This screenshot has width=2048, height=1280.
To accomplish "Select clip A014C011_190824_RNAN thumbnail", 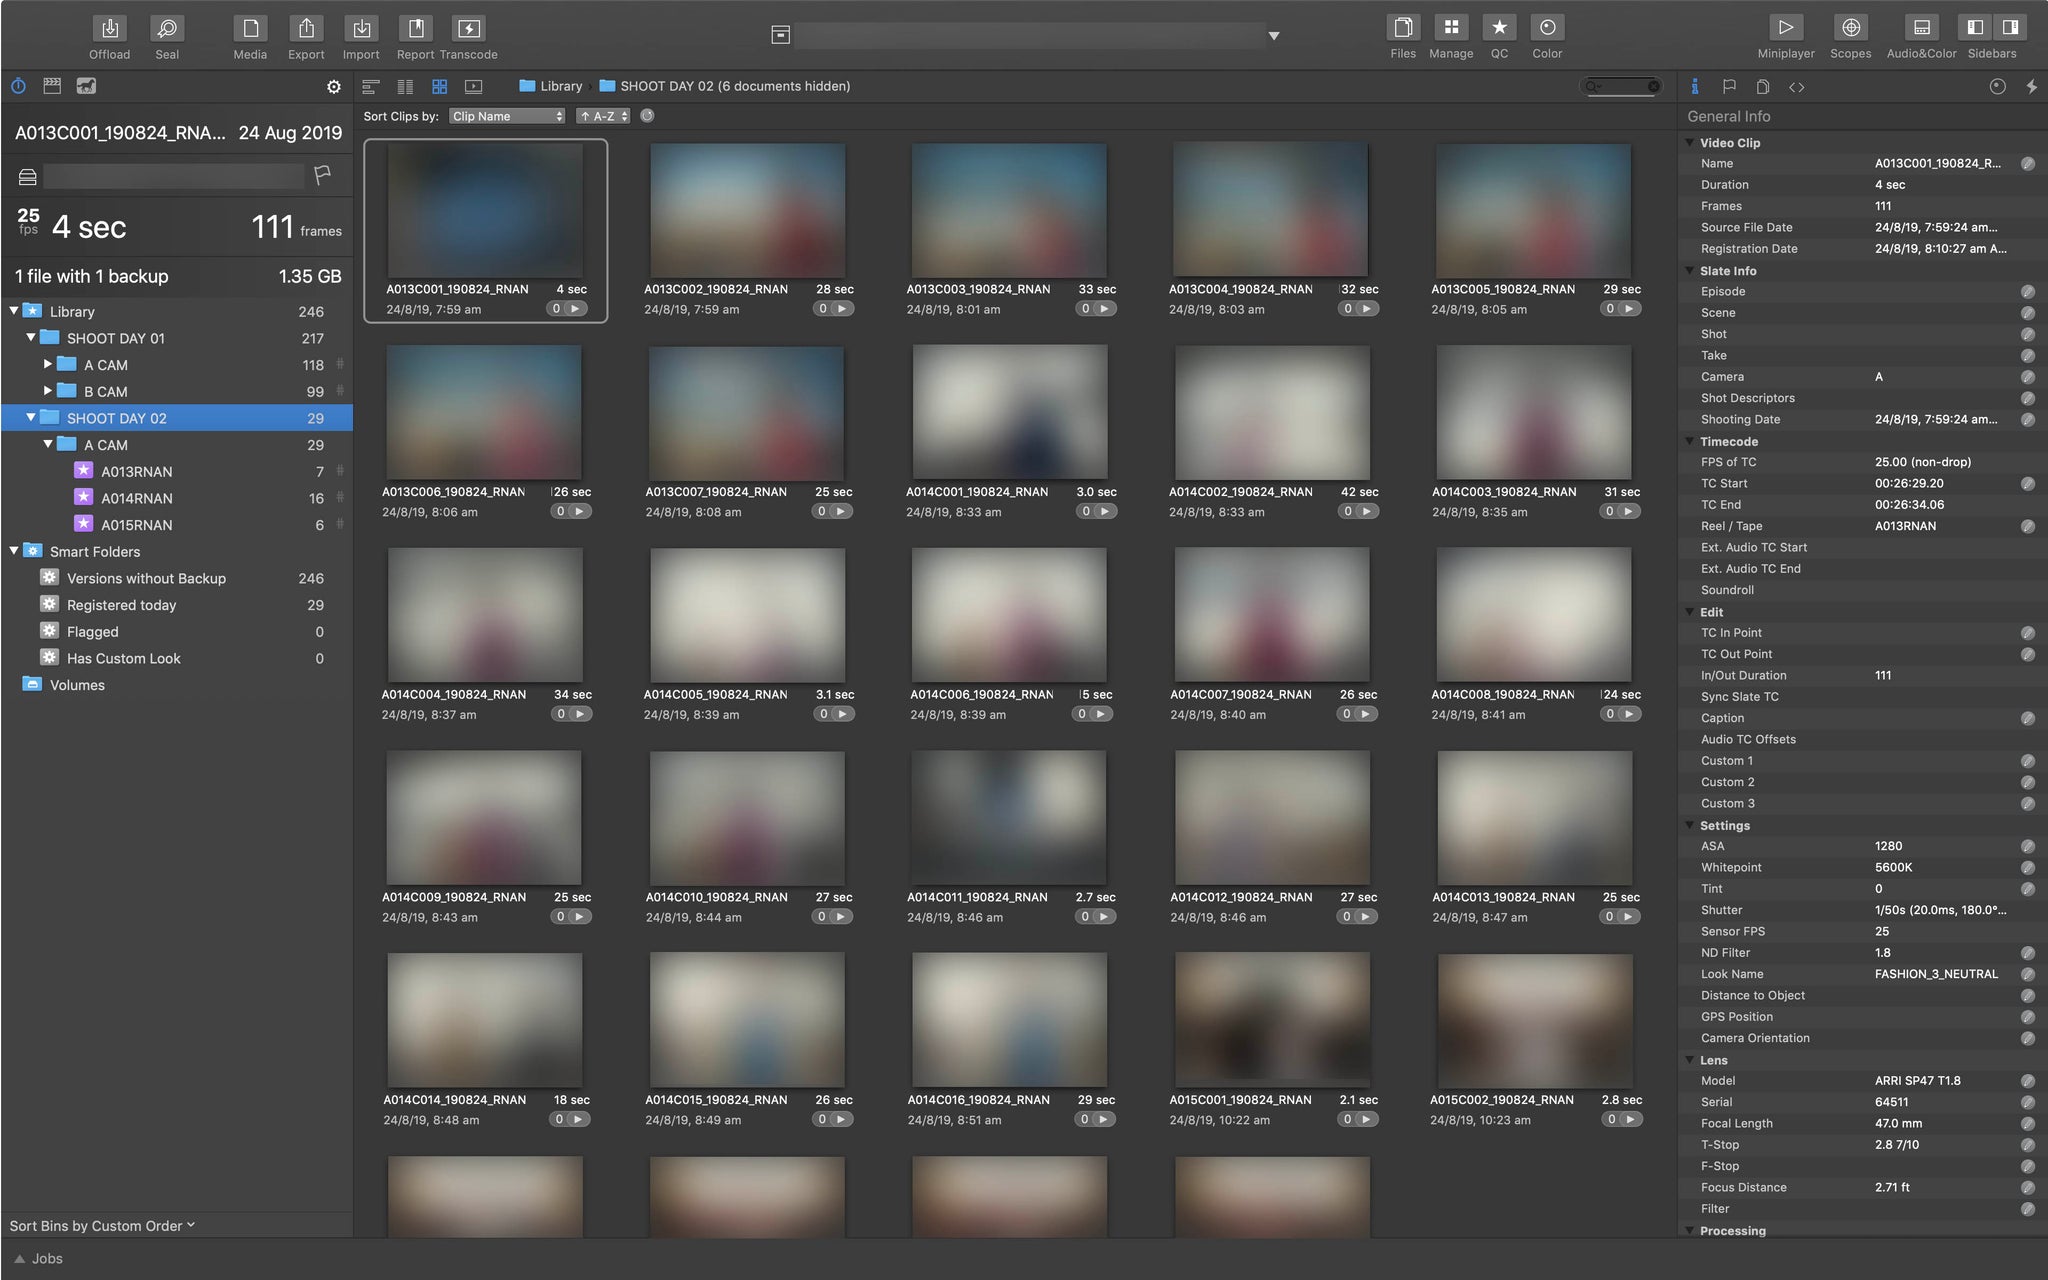I will coord(1009,818).
